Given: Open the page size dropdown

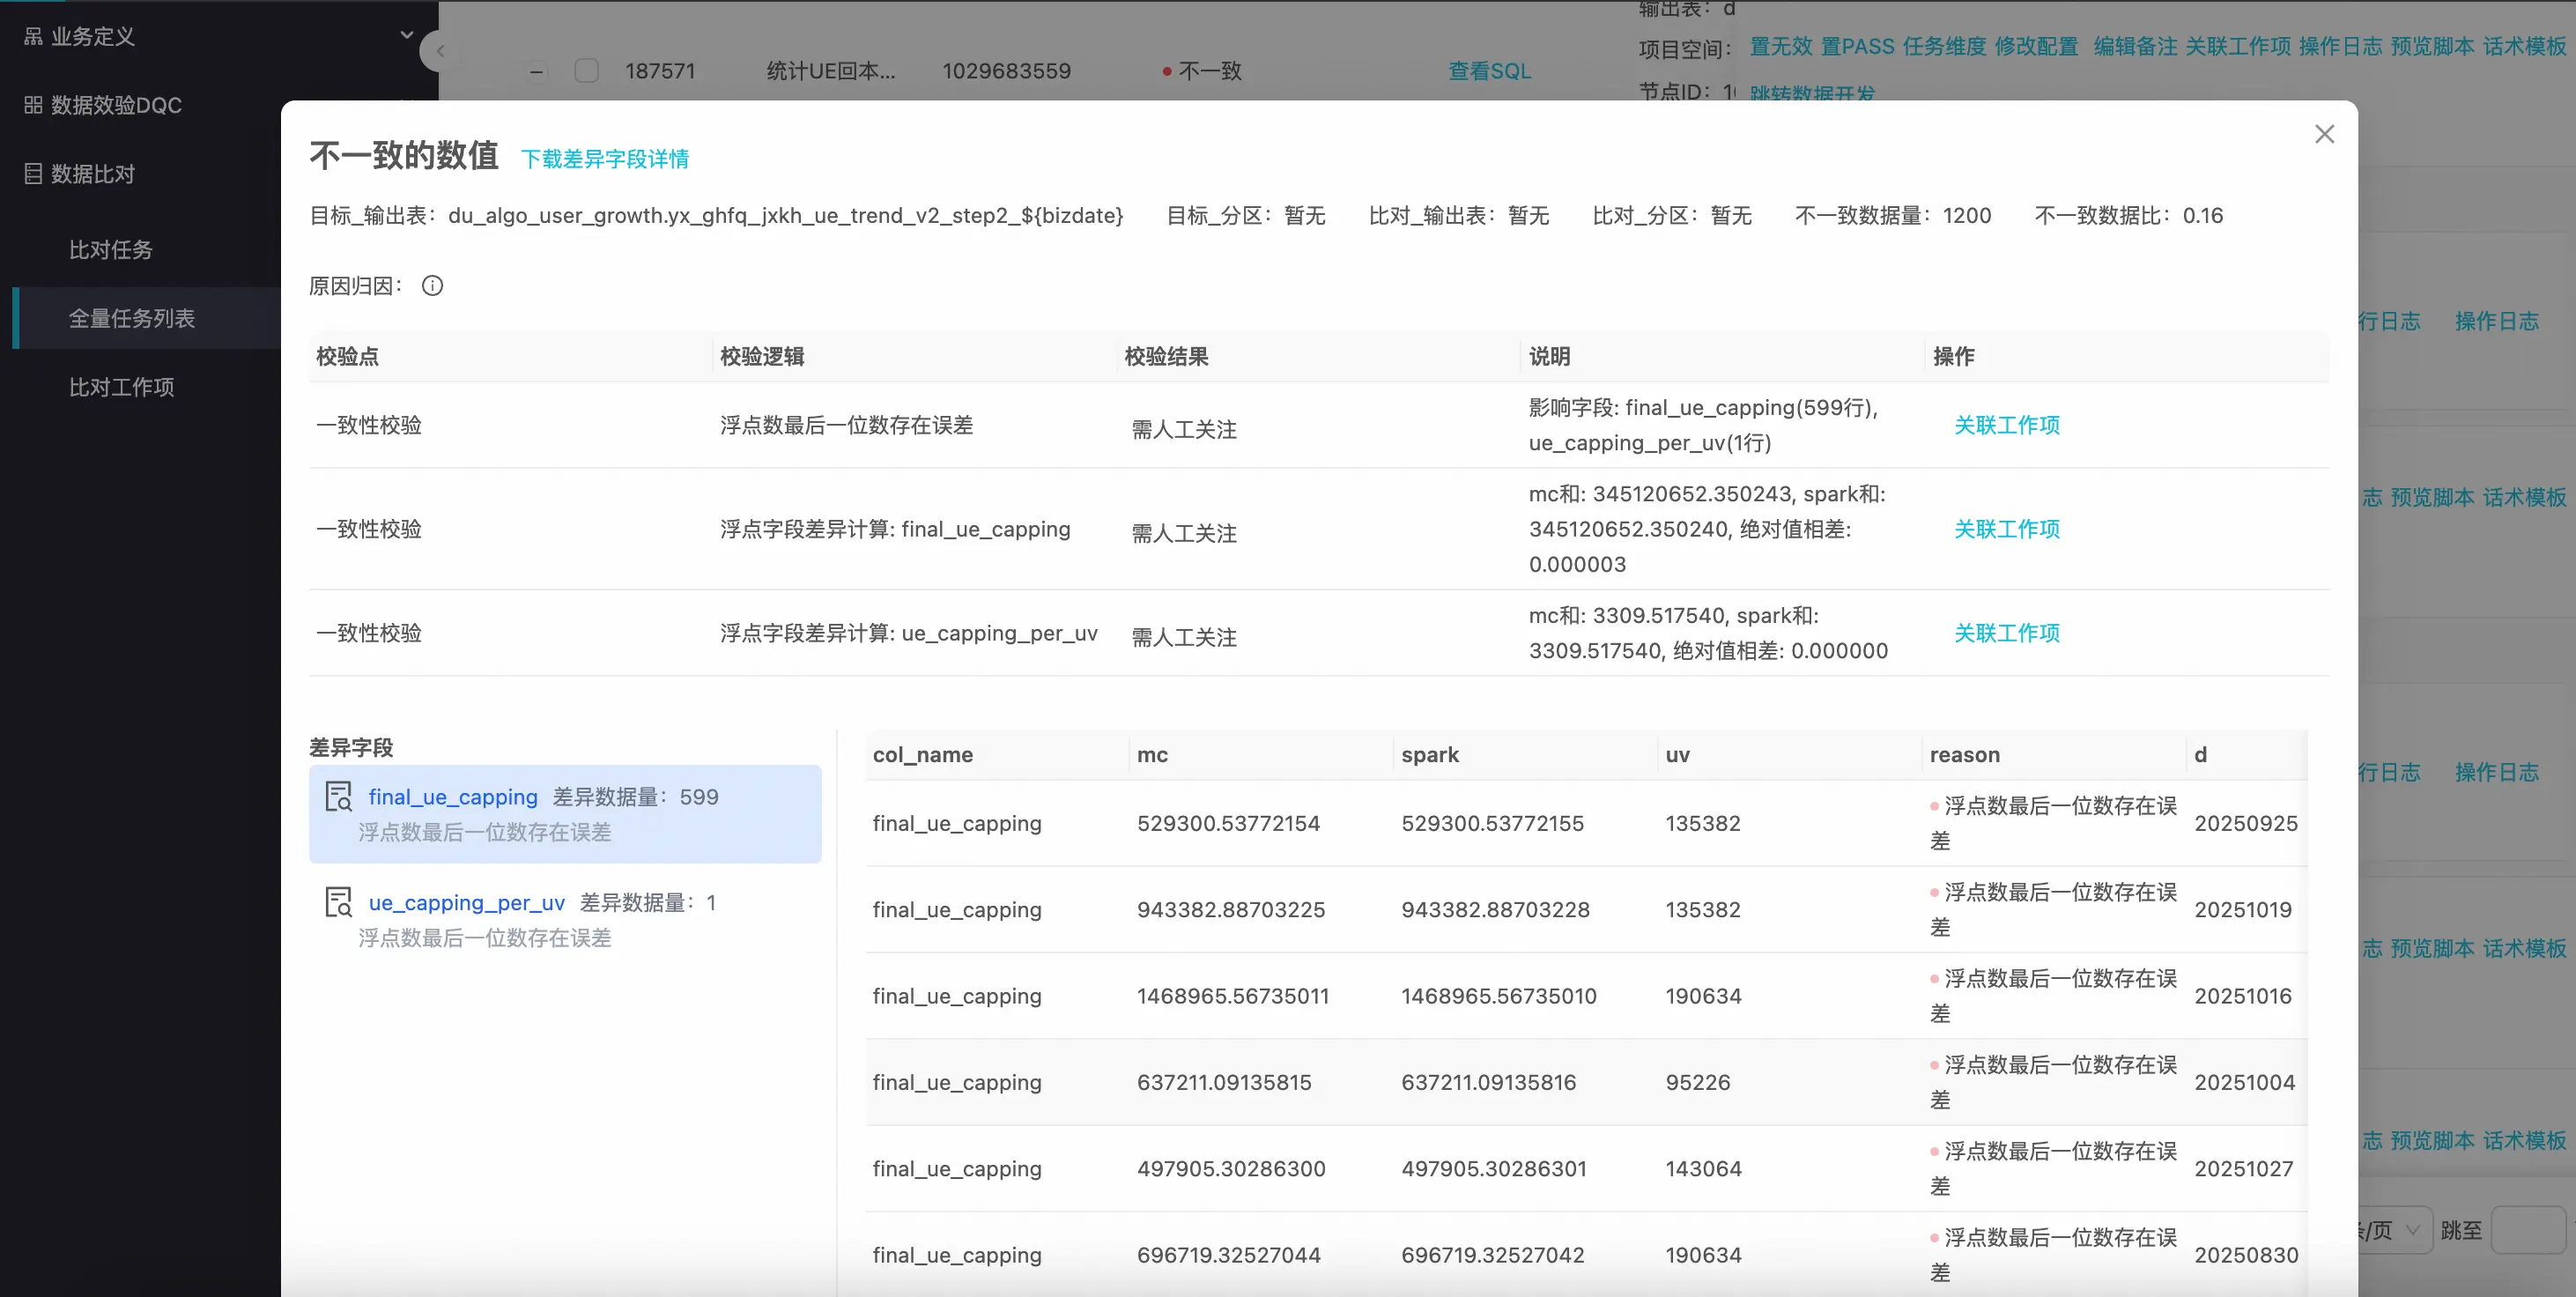Looking at the screenshot, I should [x=2396, y=1230].
